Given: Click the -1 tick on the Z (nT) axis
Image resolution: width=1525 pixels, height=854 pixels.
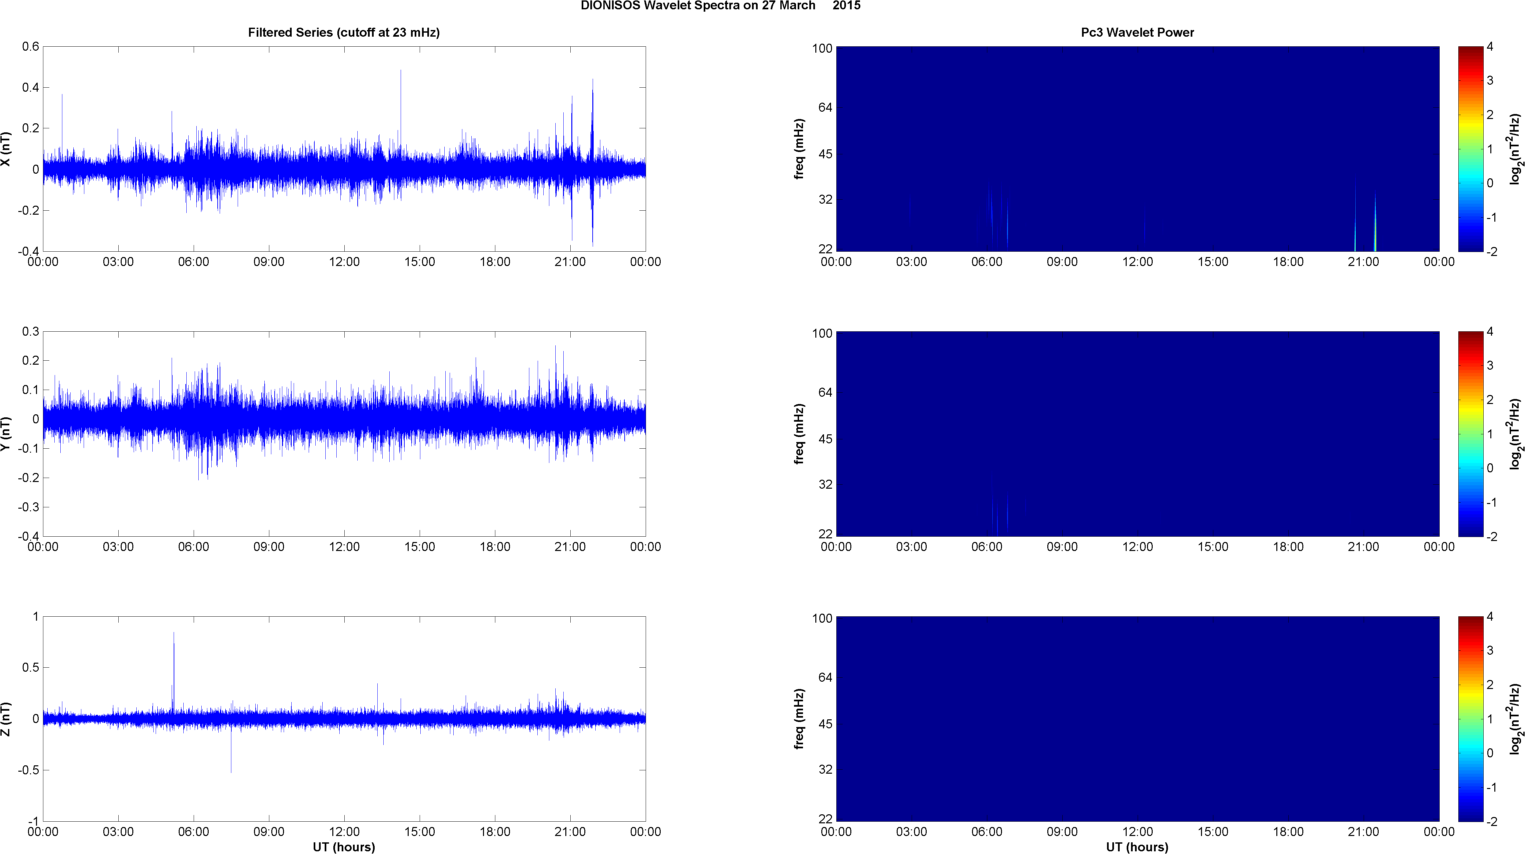Looking at the screenshot, I should [x=34, y=822].
